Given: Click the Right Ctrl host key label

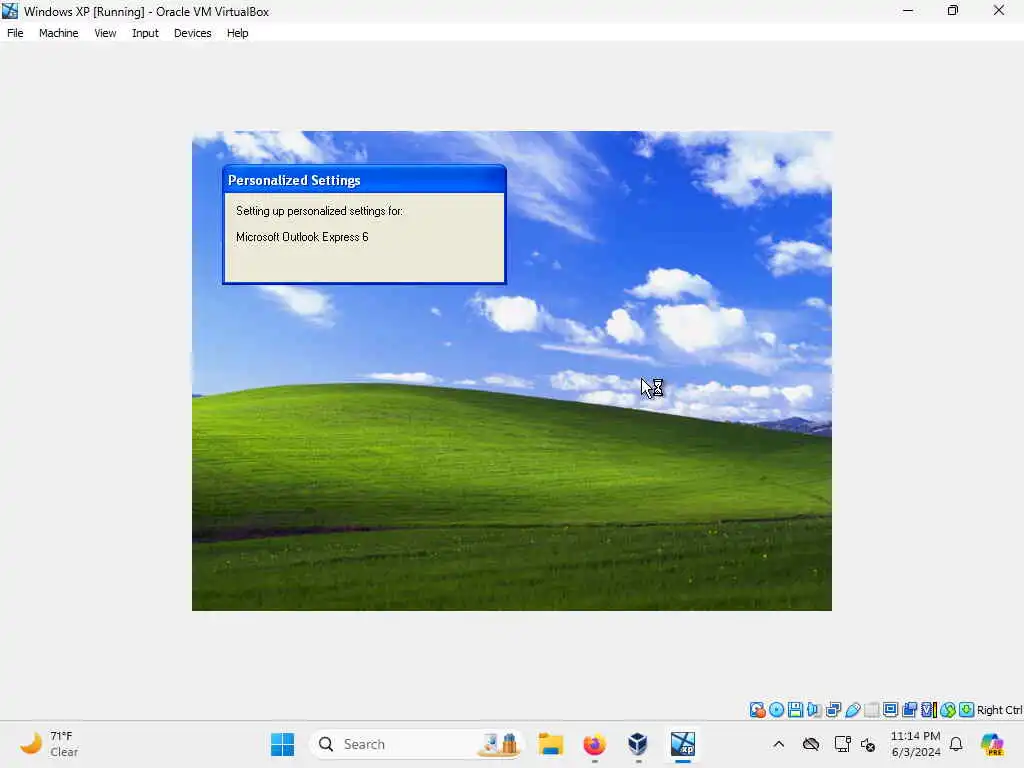Looking at the screenshot, I should tap(1000, 710).
